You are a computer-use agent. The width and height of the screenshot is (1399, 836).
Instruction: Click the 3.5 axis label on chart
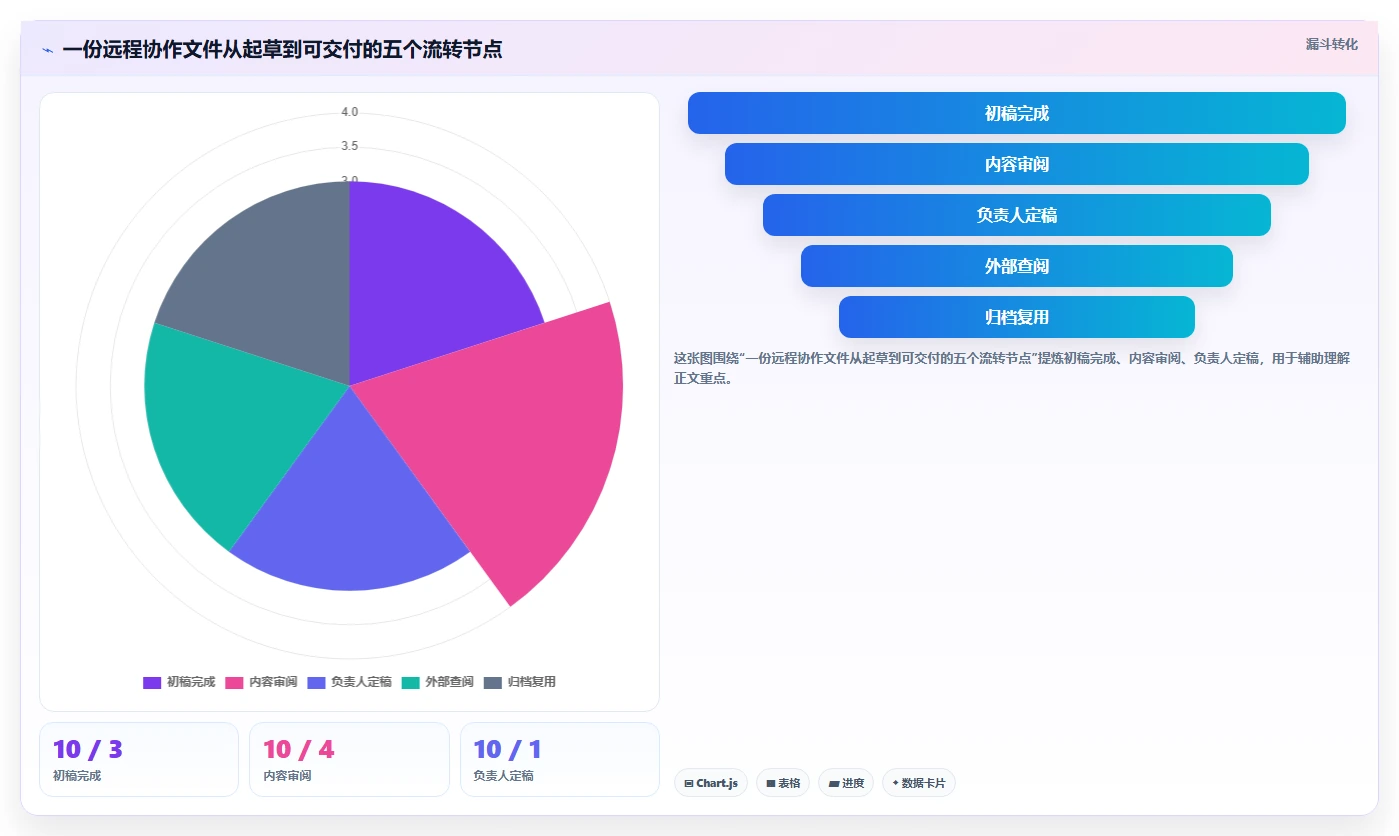(x=349, y=146)
